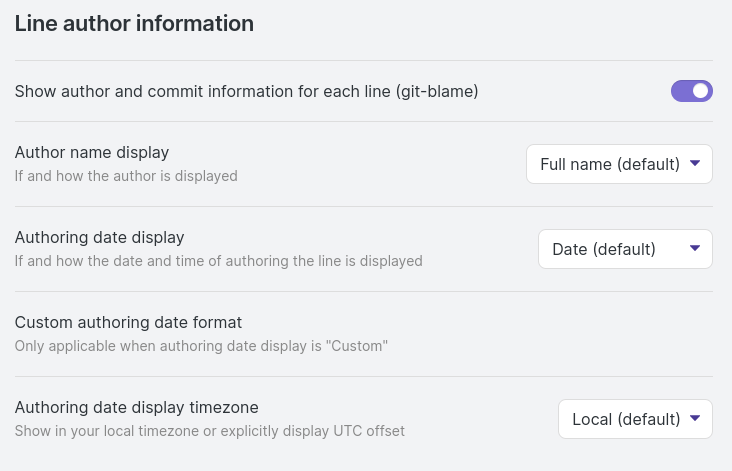The image size is (732, 471).
Task: Click the arrow icon in the authoring date dropdown
Action: pyautogui.click(x=696, y=248)
